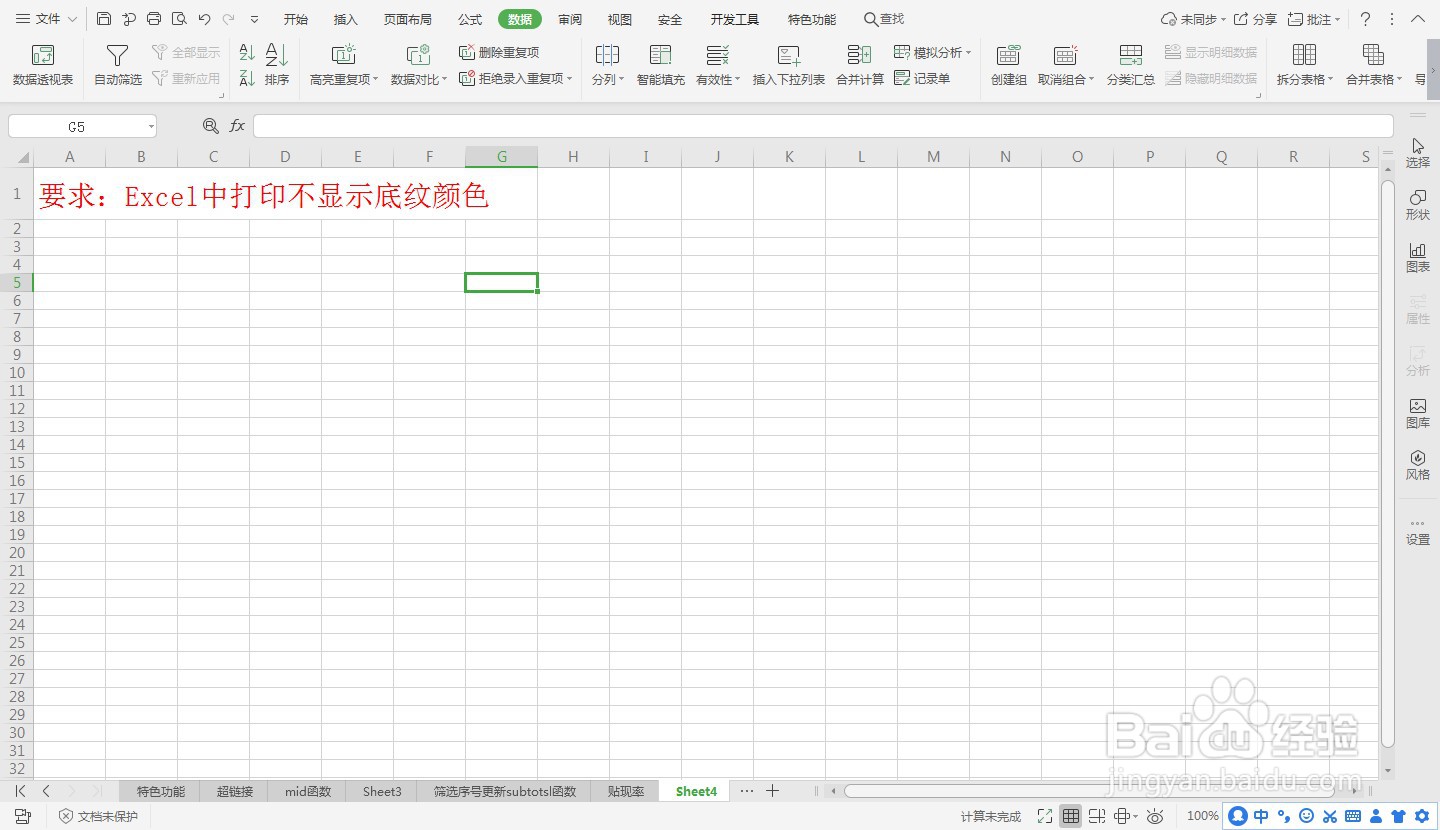The width and height of the screenshot is (1440, 830).
Task: Sort ascending with the A-Z icon
Action: [247, 53]
